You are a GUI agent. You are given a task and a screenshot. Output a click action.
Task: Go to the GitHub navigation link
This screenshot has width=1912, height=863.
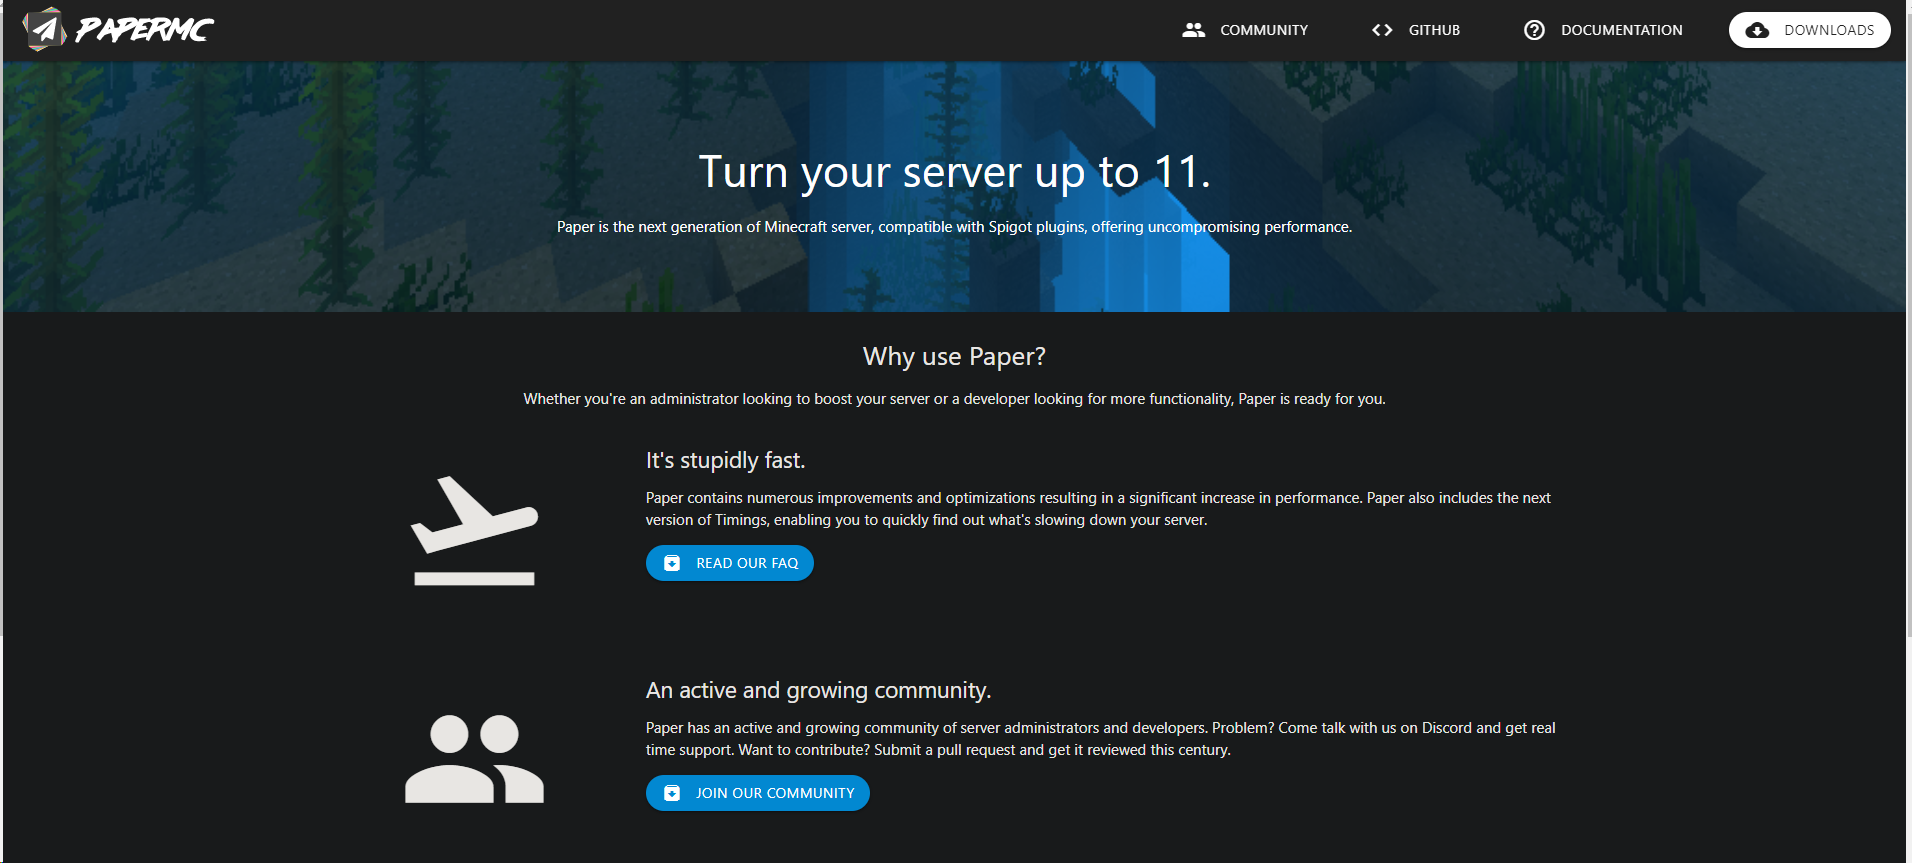pyautogui.click(x=1434, y=30)
